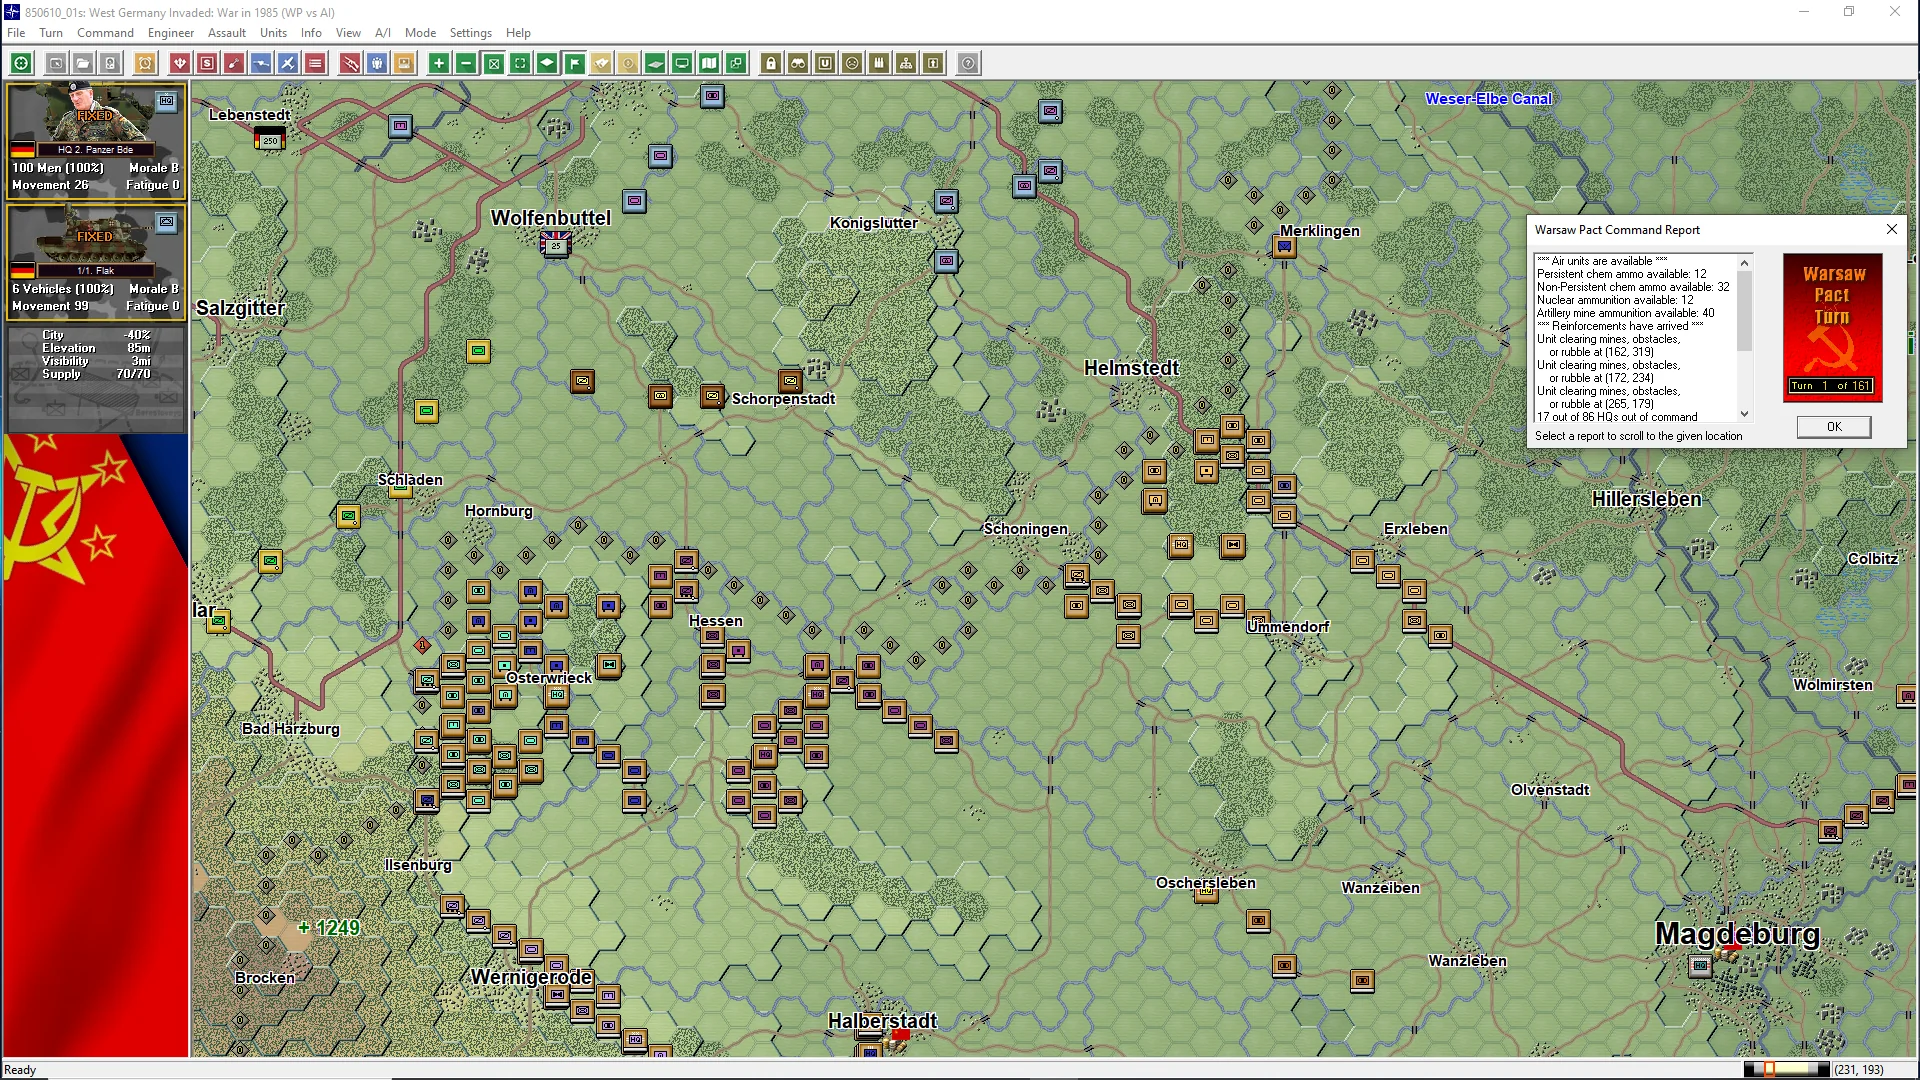This screenshot has height=1080, width=1920.
Task: Zoom out with the green minus icon
Action: (x=466, y=63)
